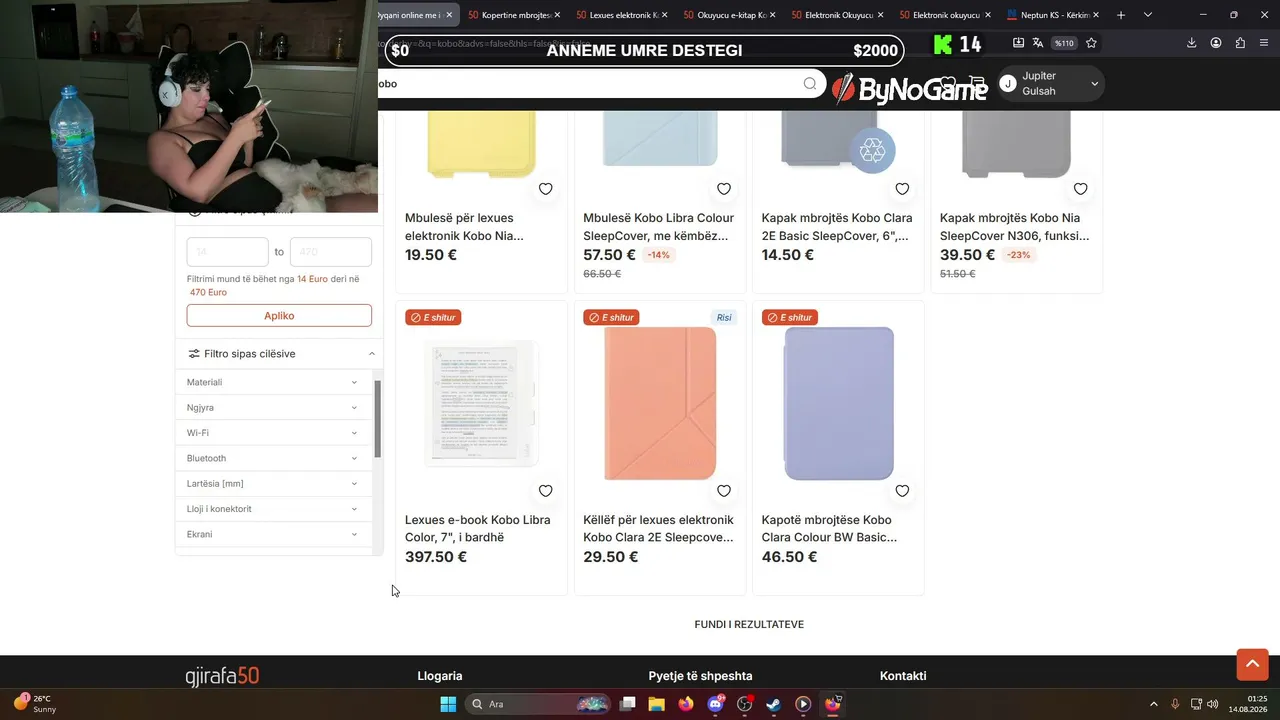The image size is (1280, 720).
Task: Click the %110 zoom level indicator
Action: (x=1064, y=43)
